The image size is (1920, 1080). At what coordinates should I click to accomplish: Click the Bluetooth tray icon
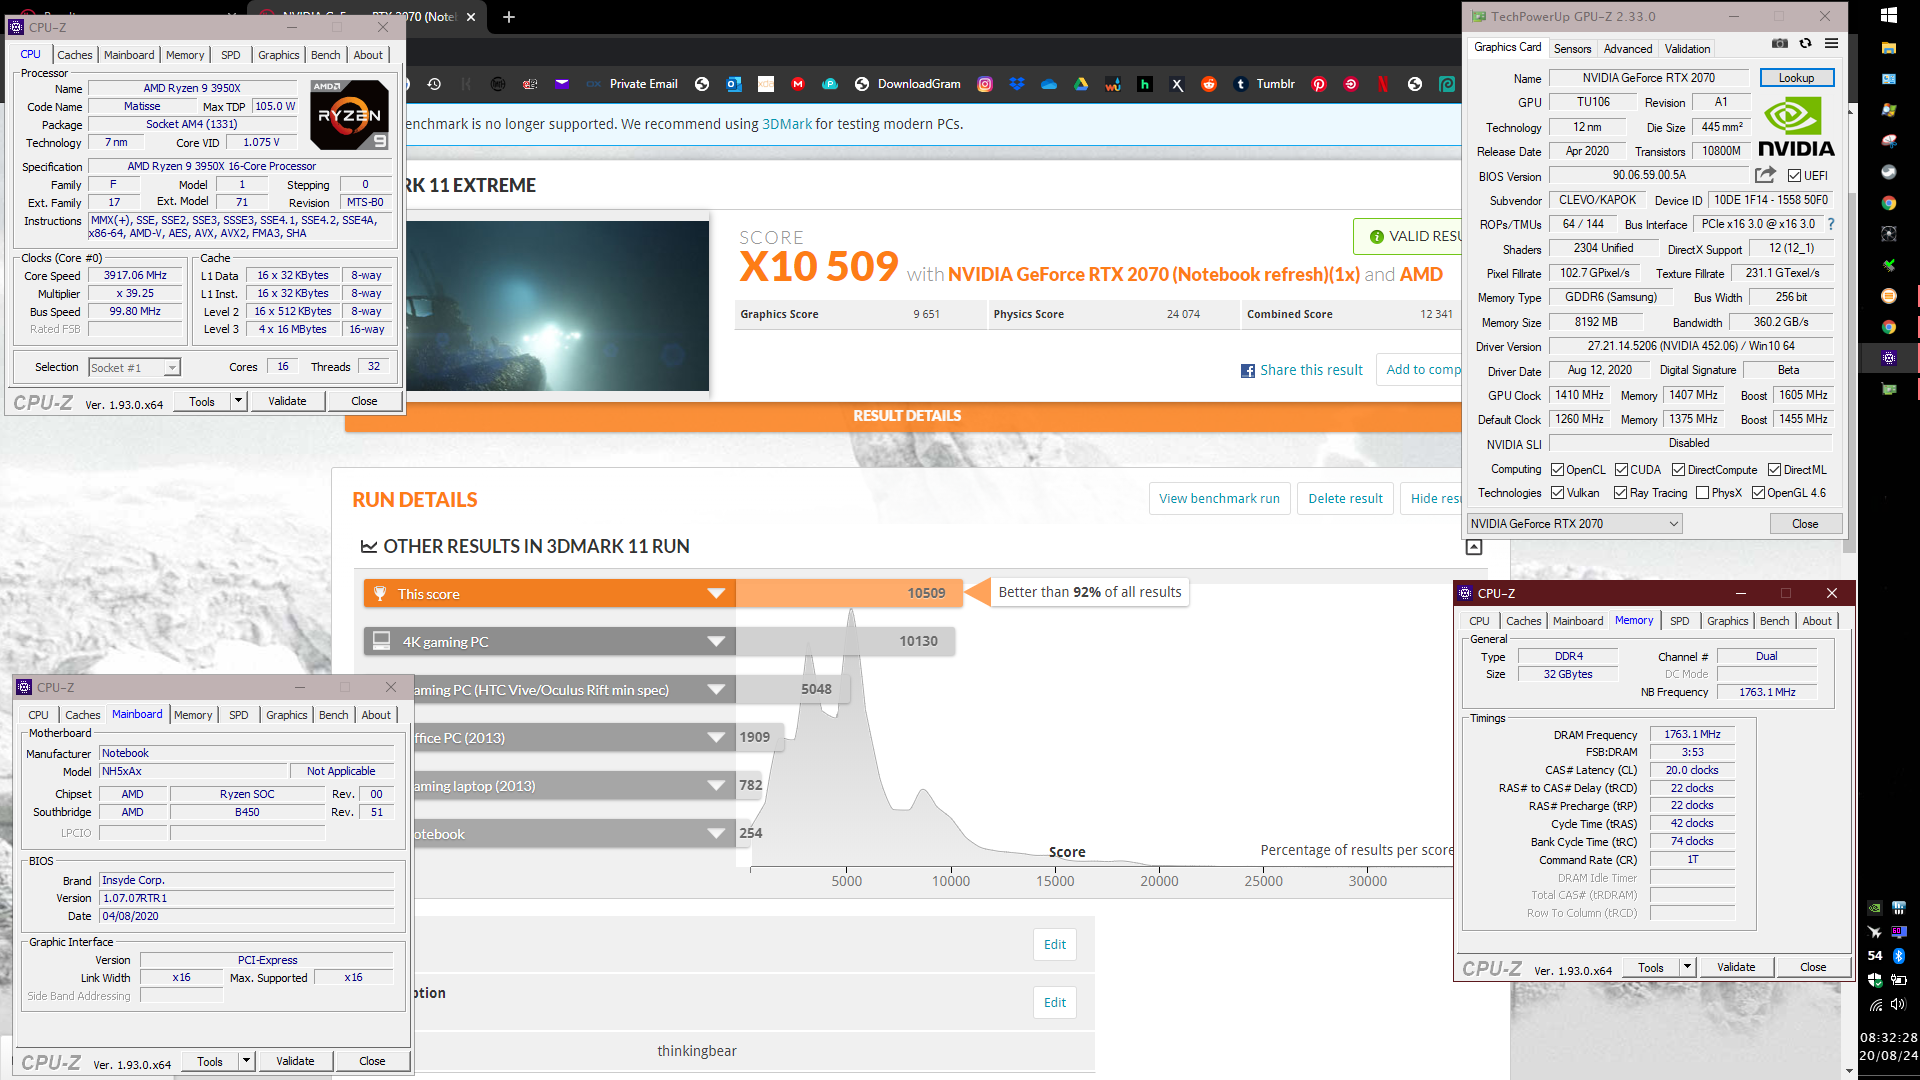(1898, 956)
